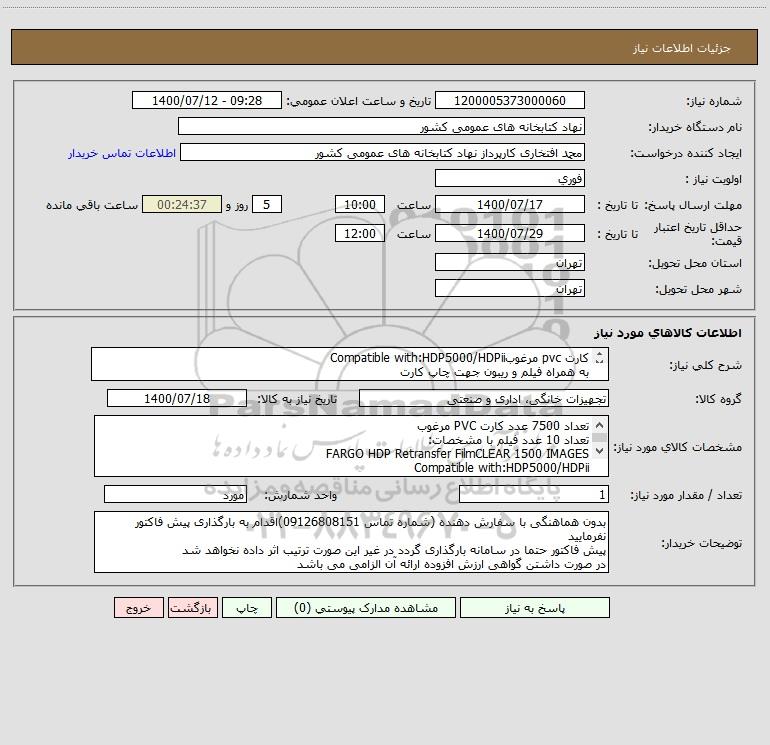Viewport: 770px width, 745px height.
Task: Click the ساعت باقی مانده label
Action: coord(92,205)
